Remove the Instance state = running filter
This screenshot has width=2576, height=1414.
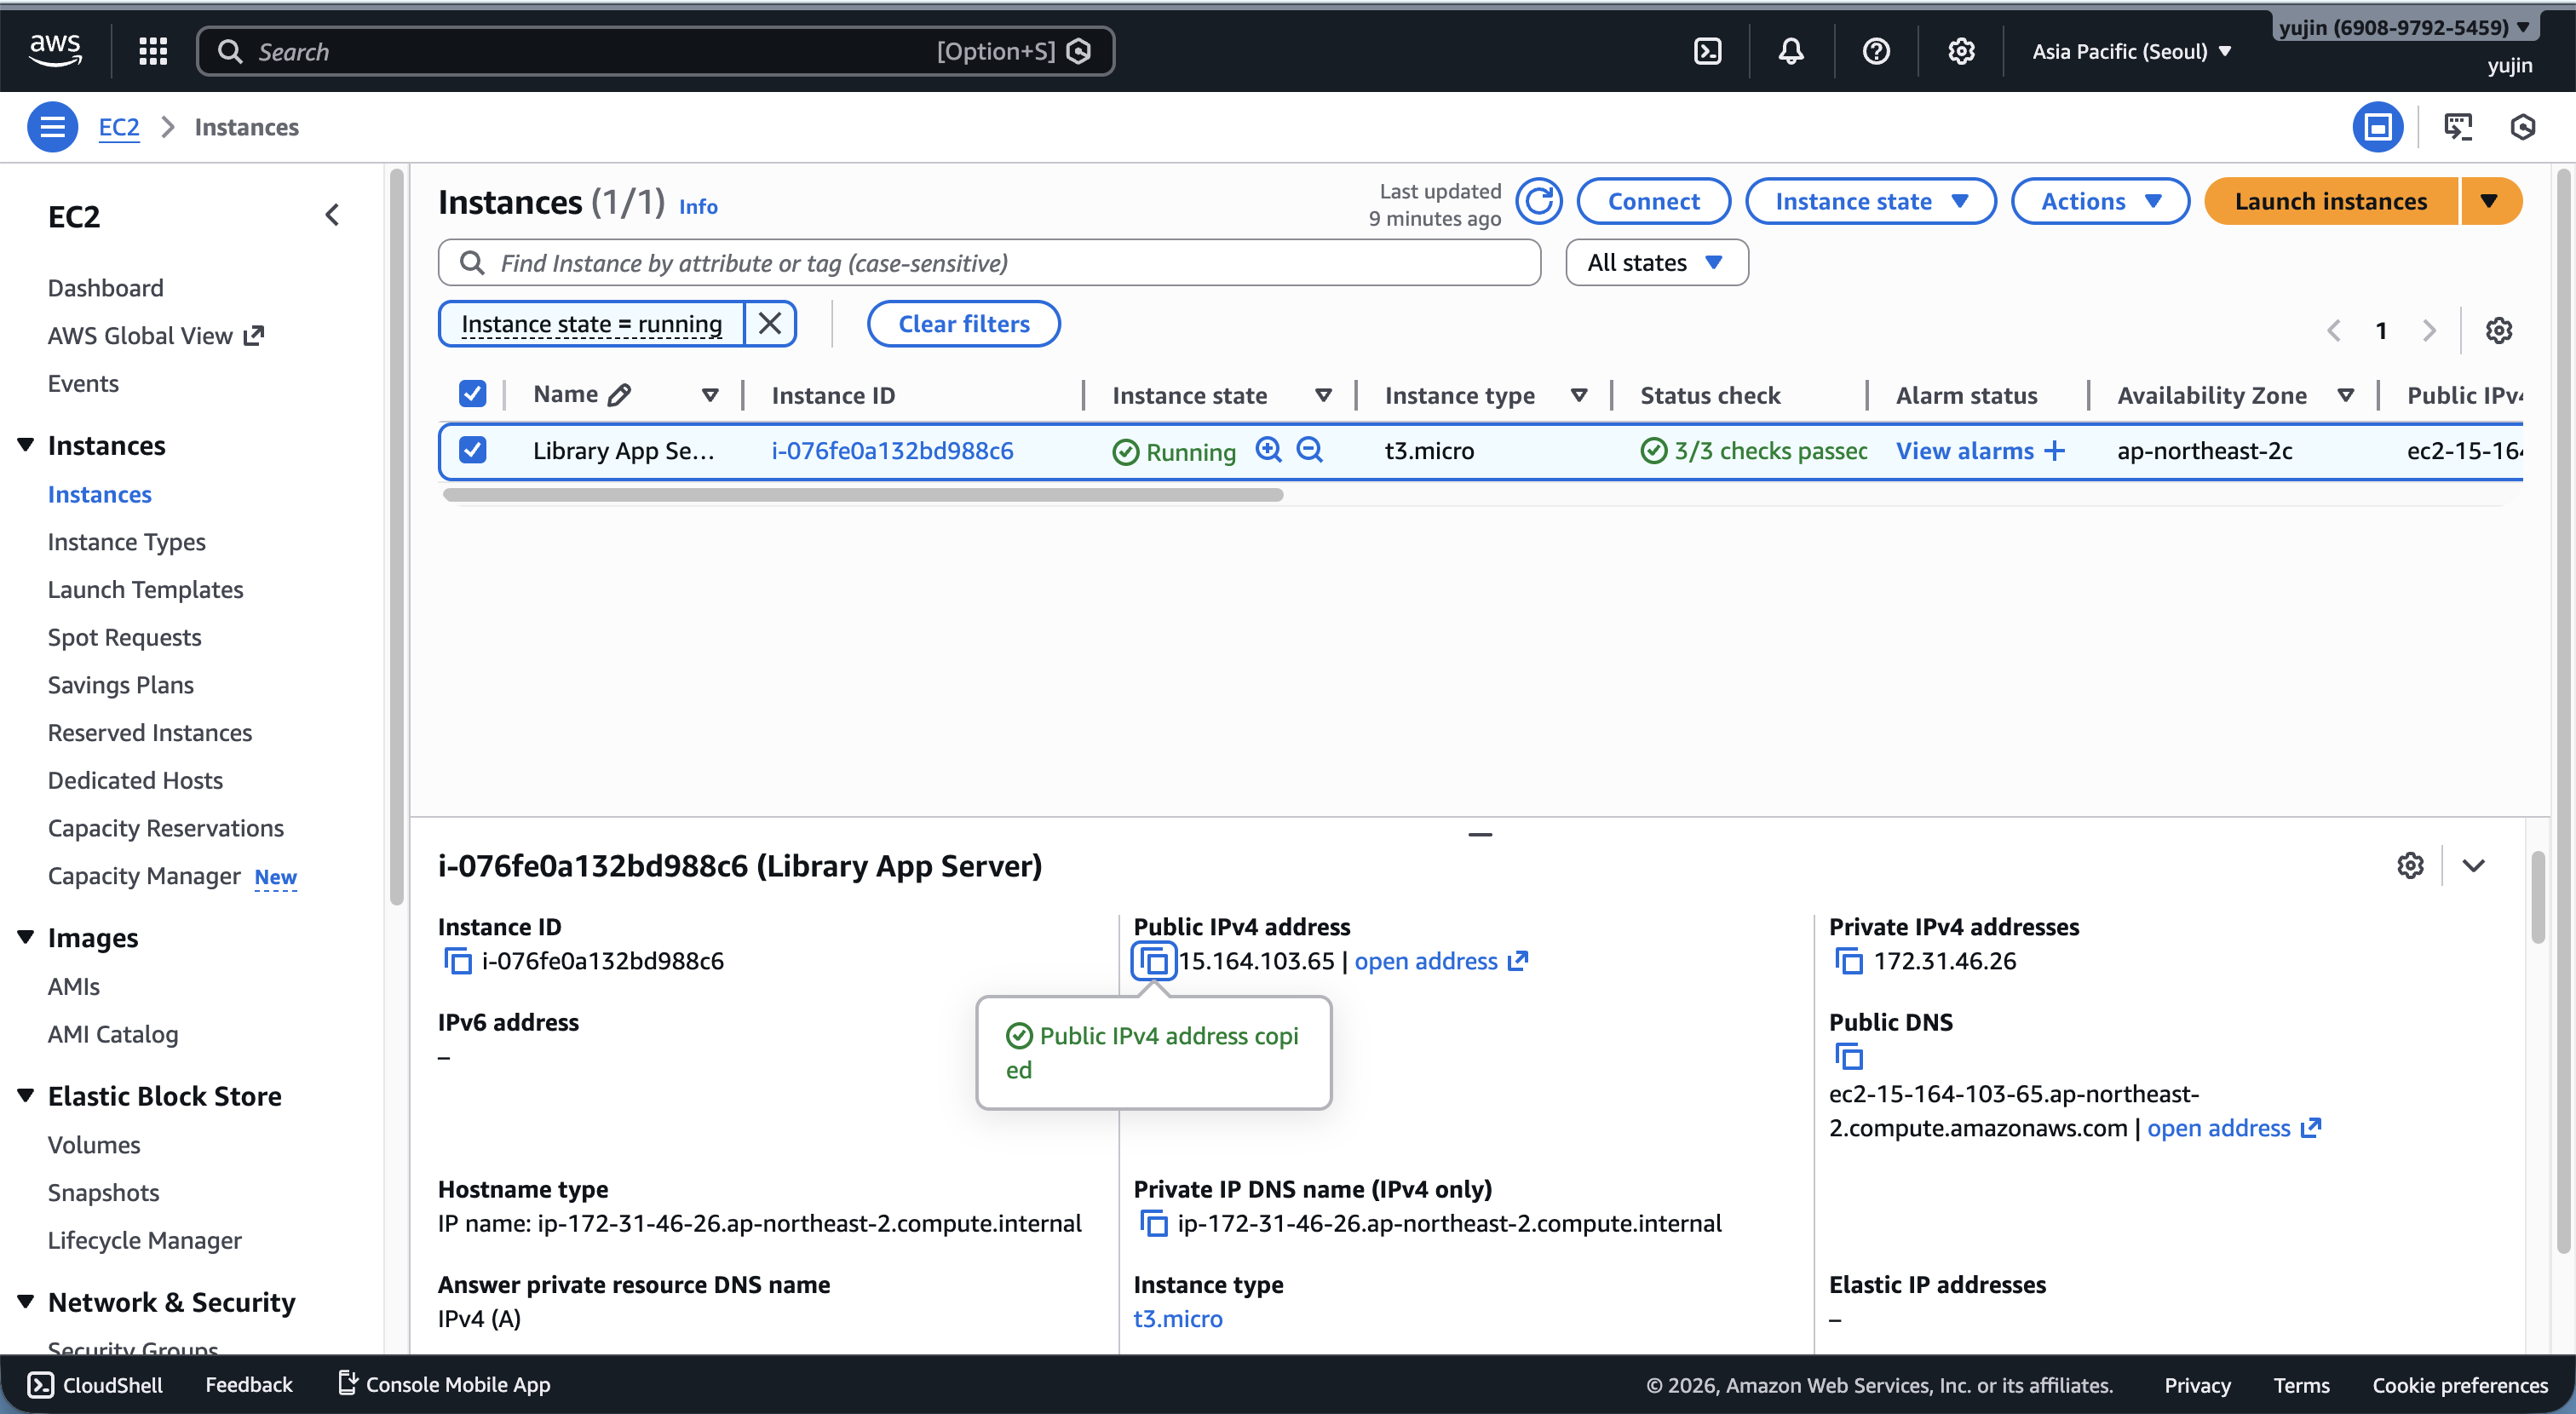tap(769, 324)
